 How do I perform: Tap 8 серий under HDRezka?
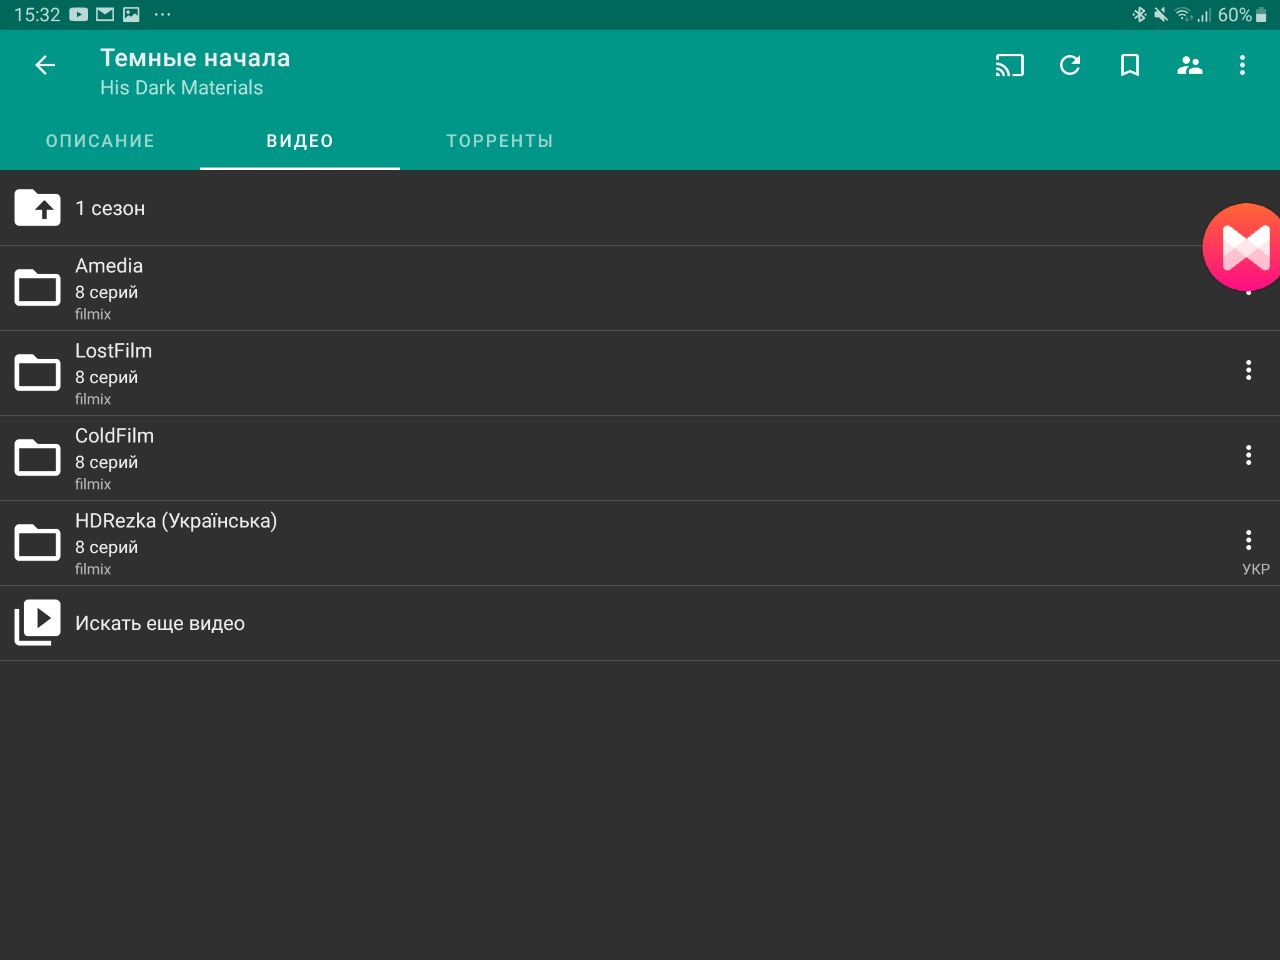click(107, 547)
